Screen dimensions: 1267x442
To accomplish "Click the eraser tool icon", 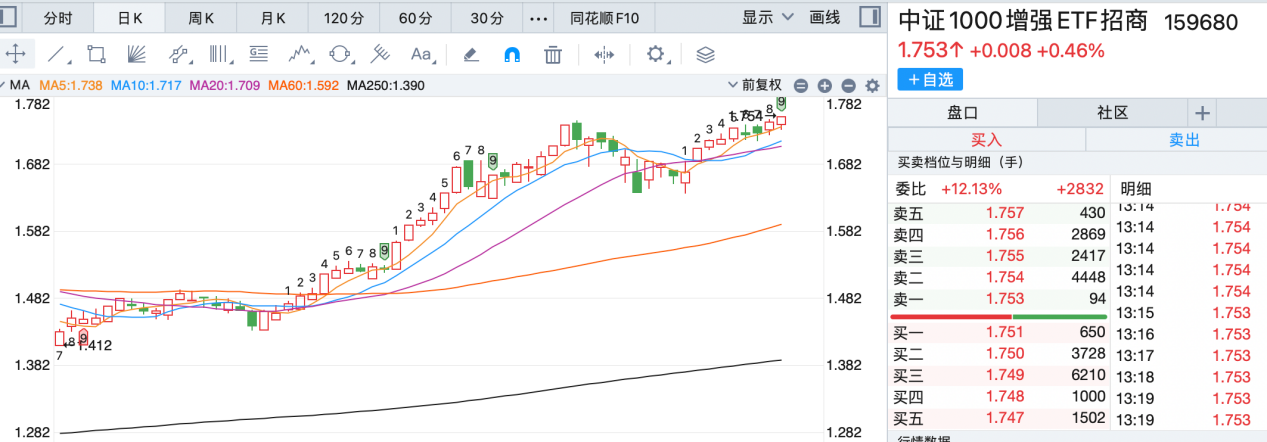I will click(x=473, y=54).
